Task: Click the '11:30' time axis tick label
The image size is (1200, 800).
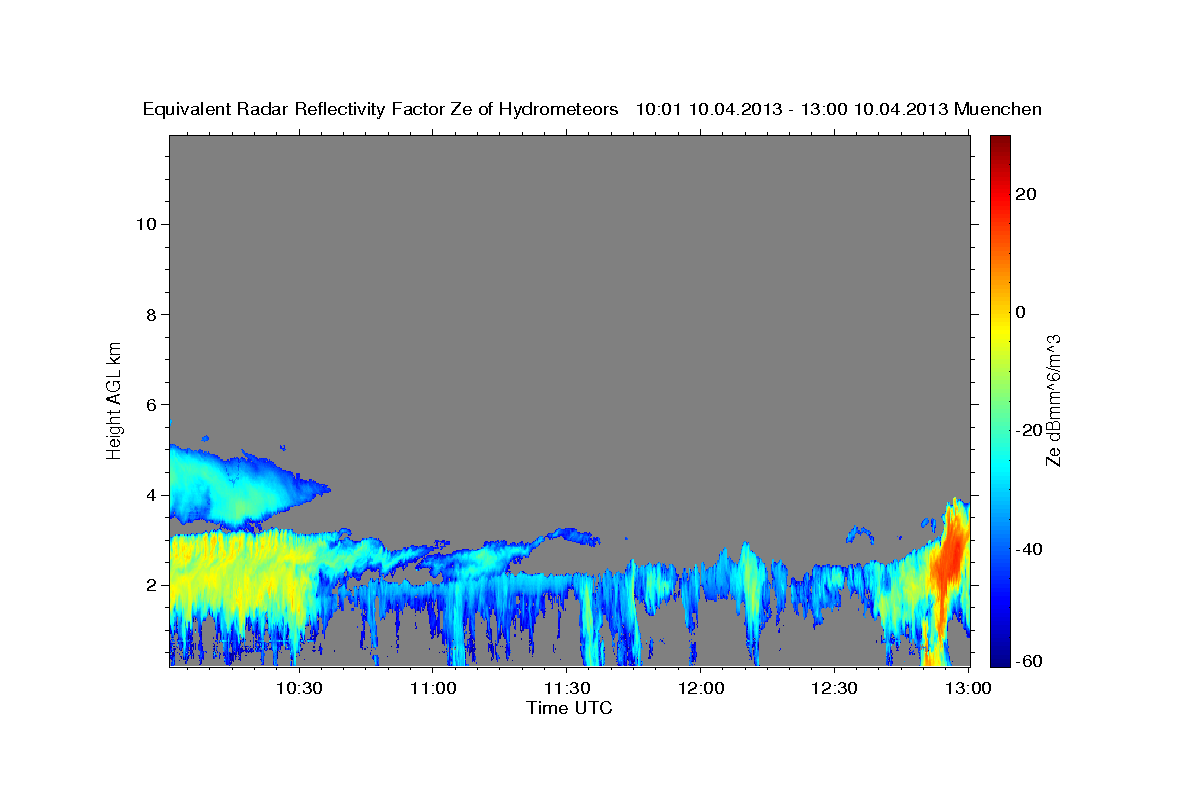Action: coord(566,688)
